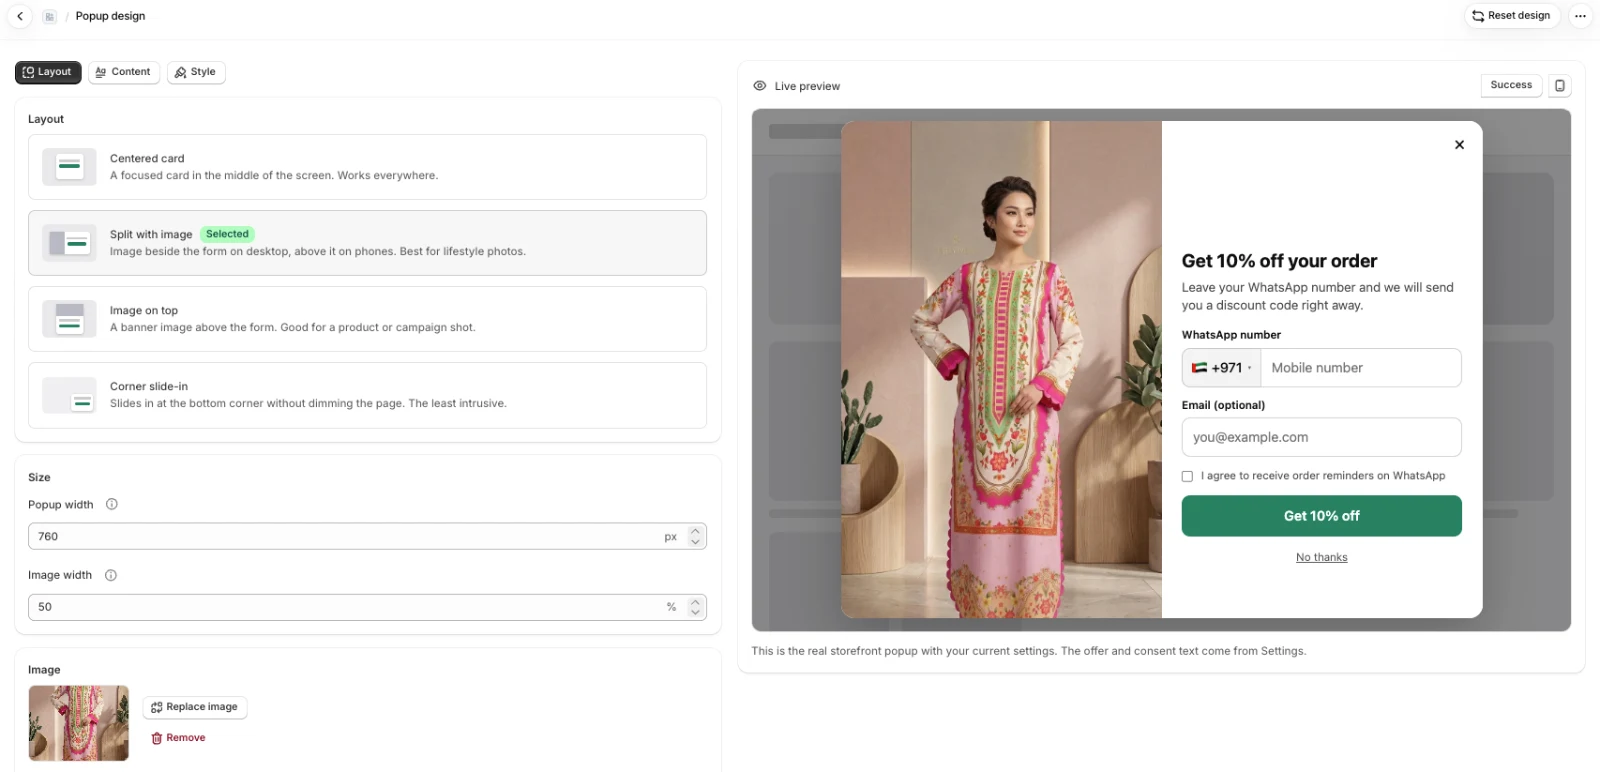Click the Centered card description text
The height and width of the screenshot is (772, 1600).
click(x=274, y=176)
